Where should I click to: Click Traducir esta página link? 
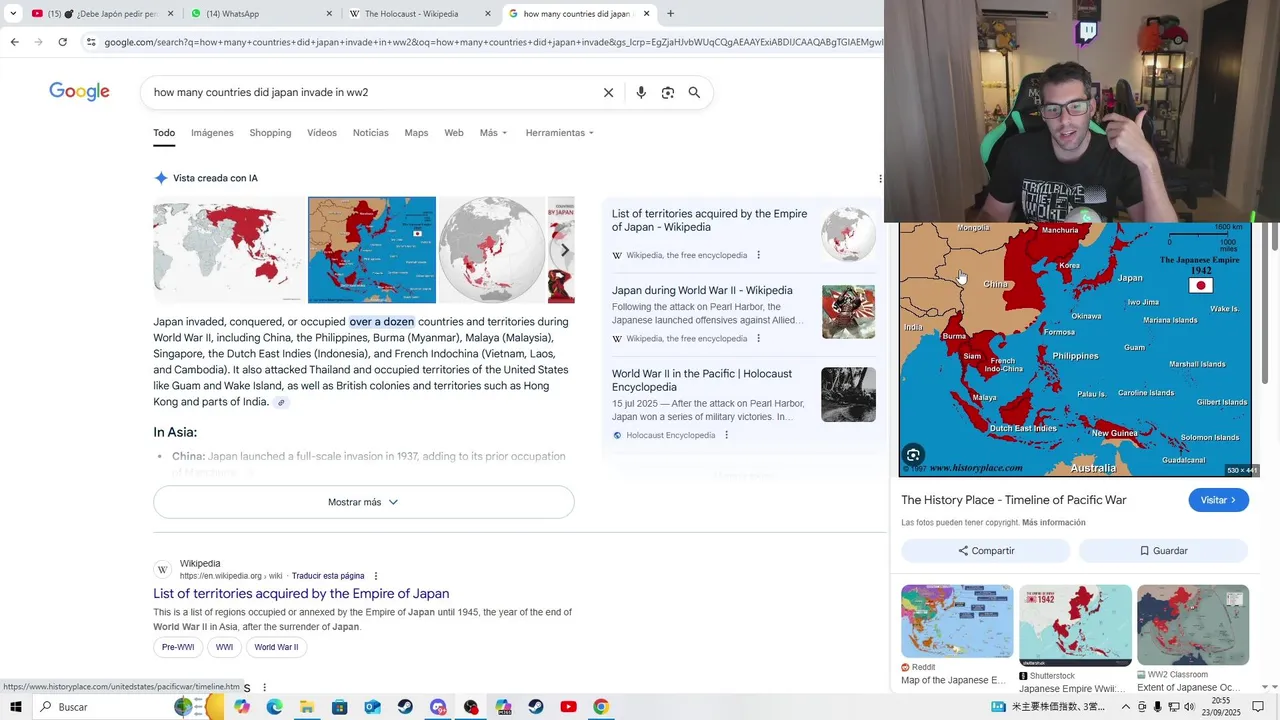tap(328, 576)
